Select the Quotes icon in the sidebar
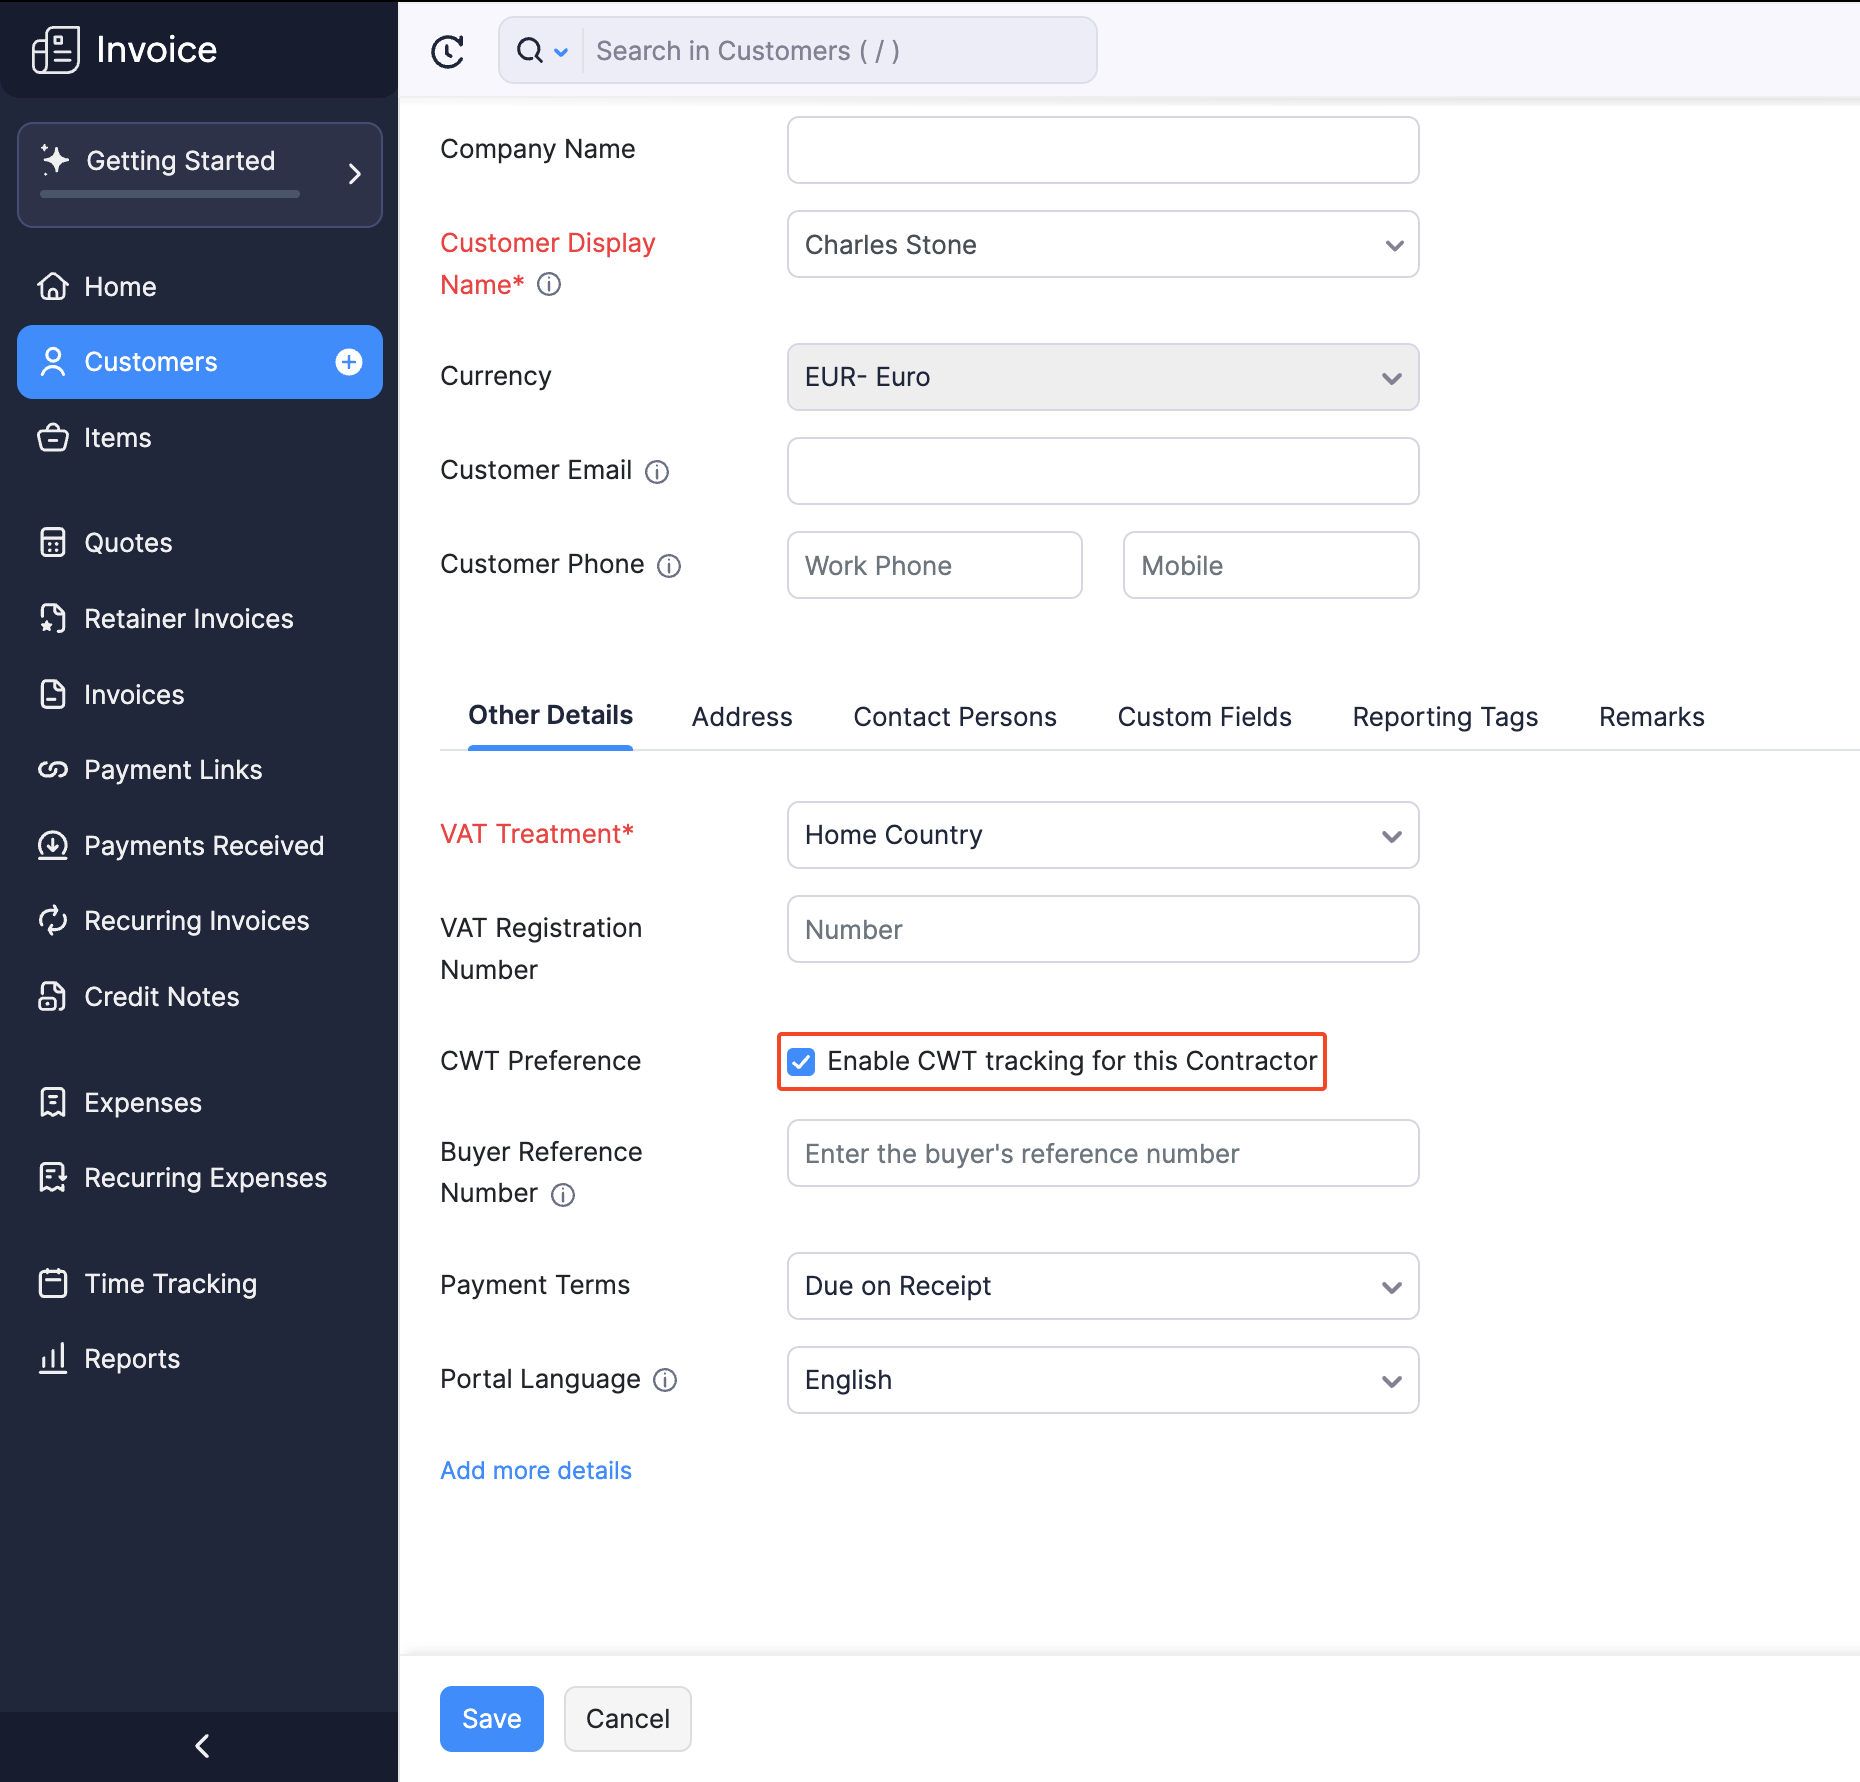This screenshot has width=1860, height=1782. [53, 542]
